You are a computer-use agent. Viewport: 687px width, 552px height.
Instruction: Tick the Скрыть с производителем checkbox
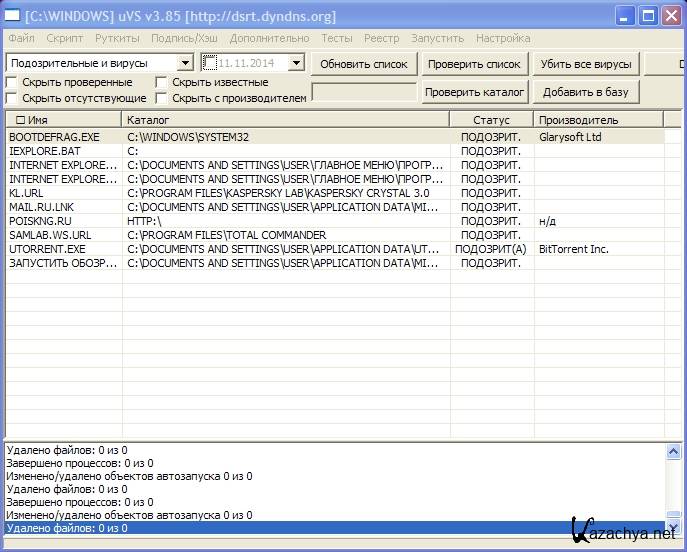click(162, 98)
